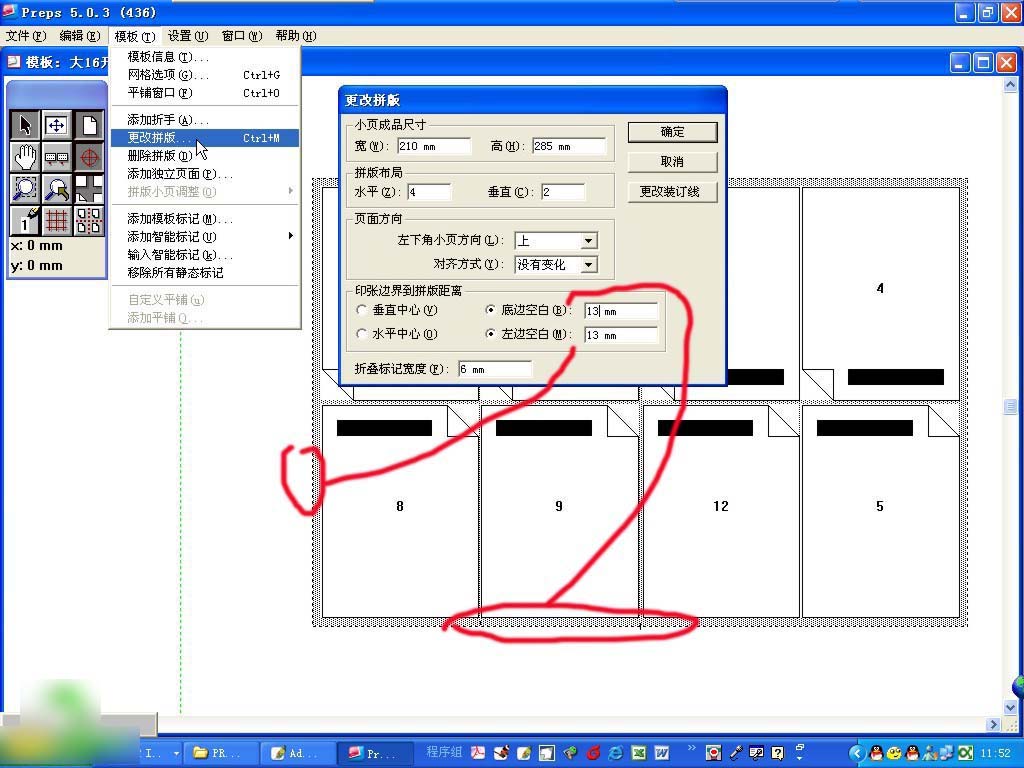
Task: Select the hand pan tool
Action: (x=25, y=157)
